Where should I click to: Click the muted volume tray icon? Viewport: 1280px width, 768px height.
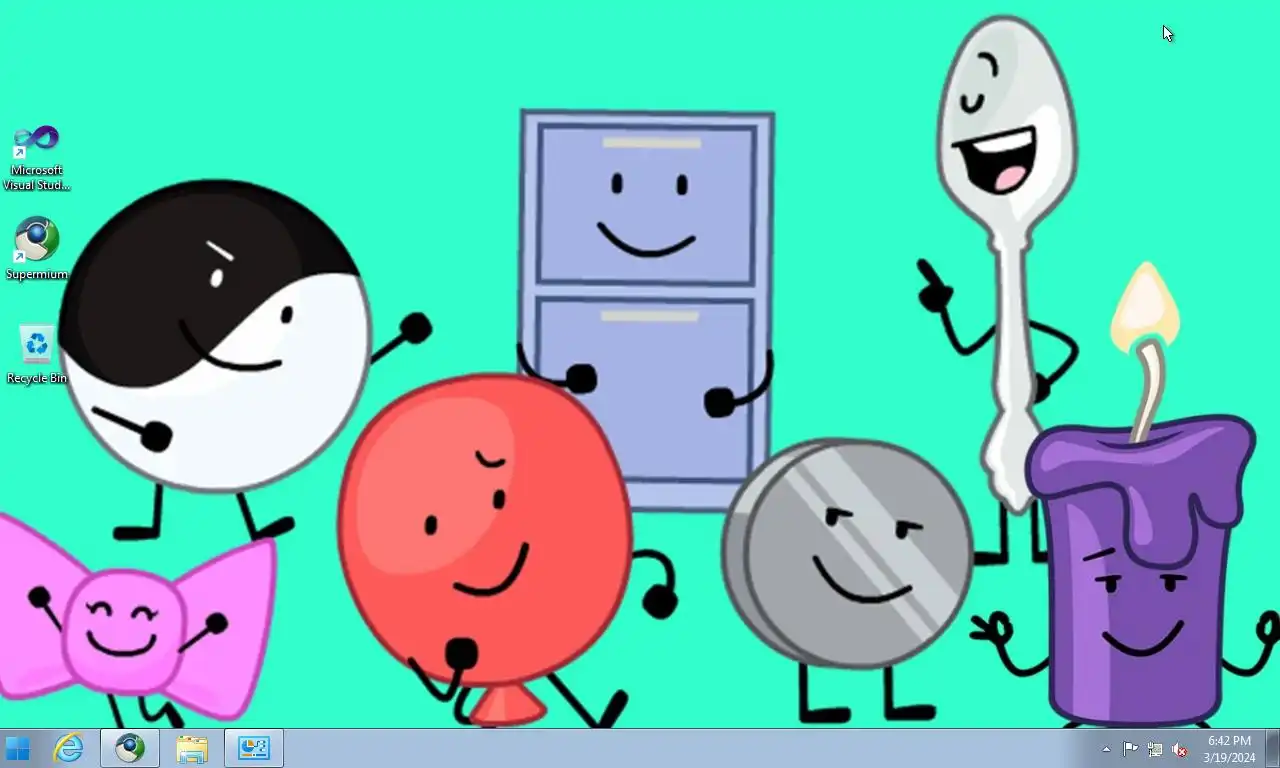click(x=1179, y=749)
